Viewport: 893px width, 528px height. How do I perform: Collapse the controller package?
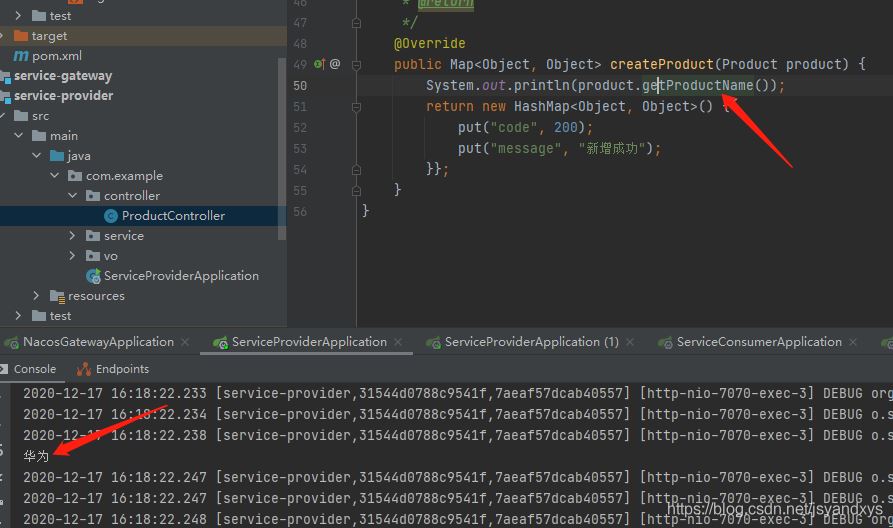(x=72, y=195)
